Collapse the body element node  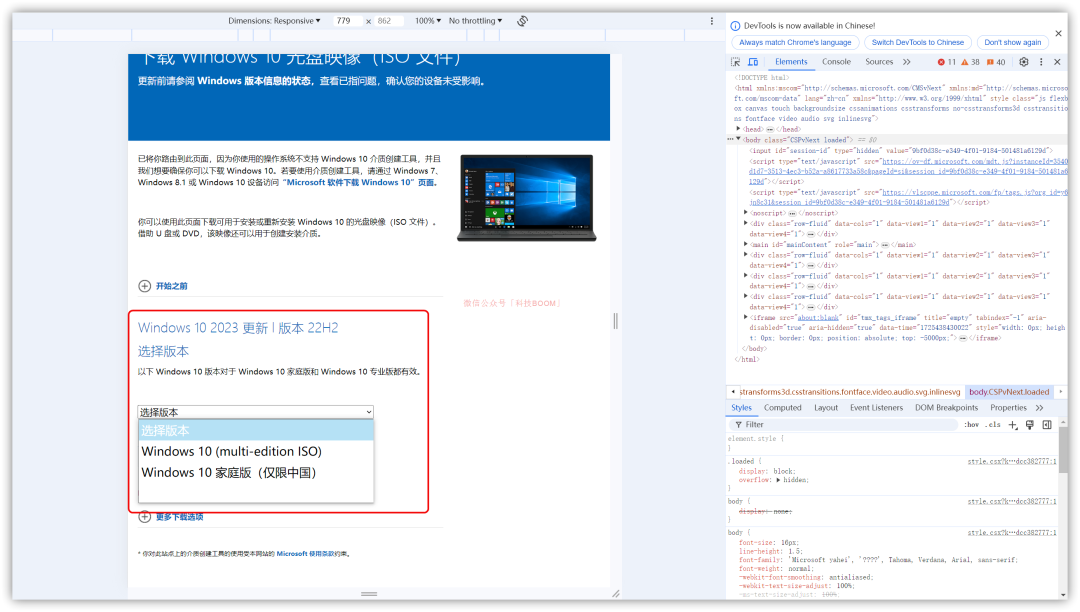click(x=738, y=139)
